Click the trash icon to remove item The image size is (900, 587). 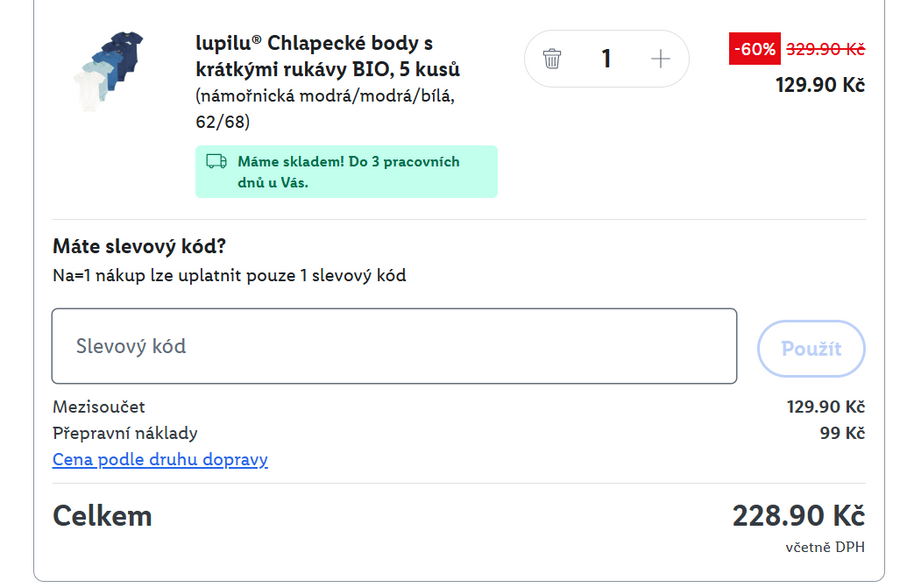coord(552,59)
